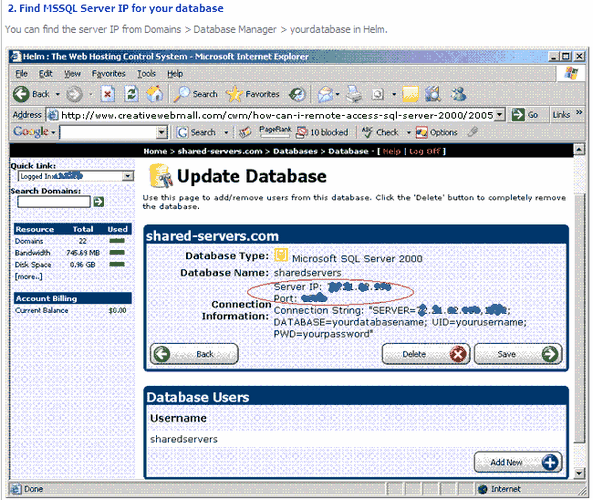Click the Search Domains text field
This screenshot has height=500, width=593.
(x=54, y=202)
